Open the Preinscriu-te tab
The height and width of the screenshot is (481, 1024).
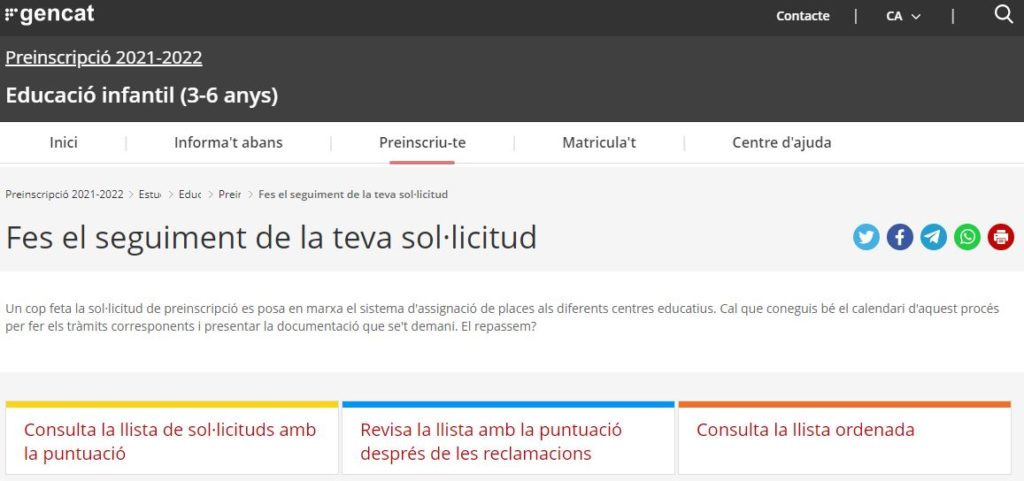pos(422,142)
